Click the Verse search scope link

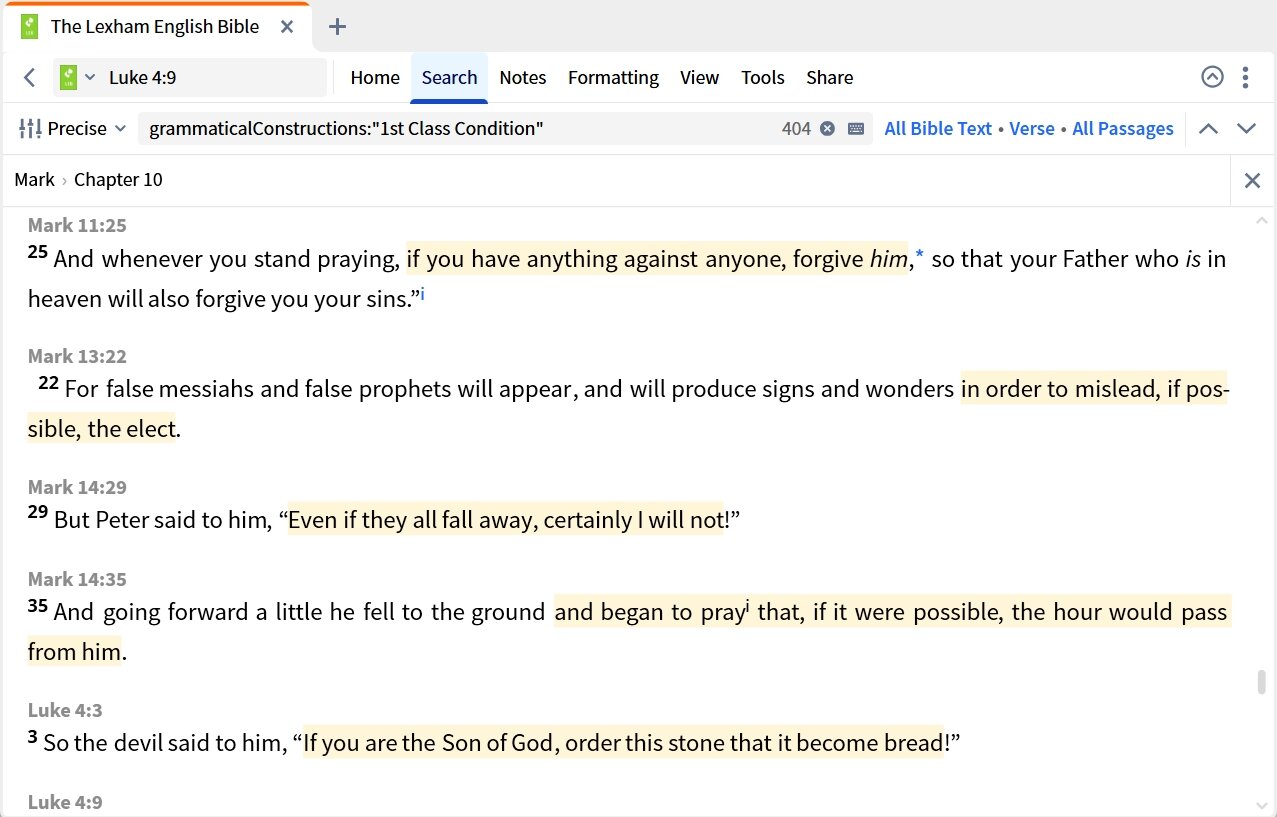click(1032, 128)
